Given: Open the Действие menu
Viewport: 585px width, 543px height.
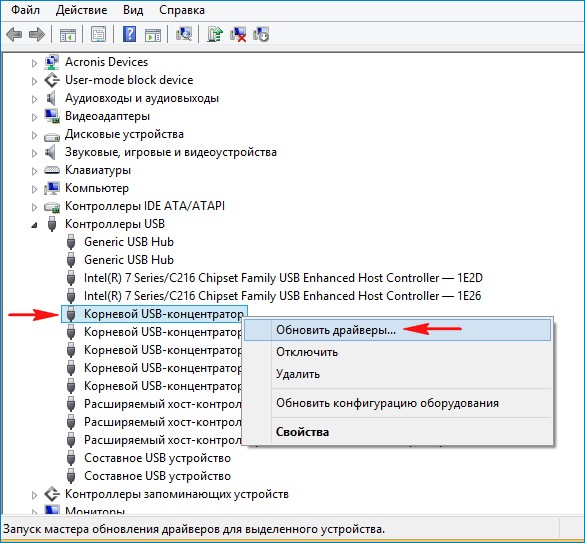Looking at the screenshot, I should coord(81,10).
